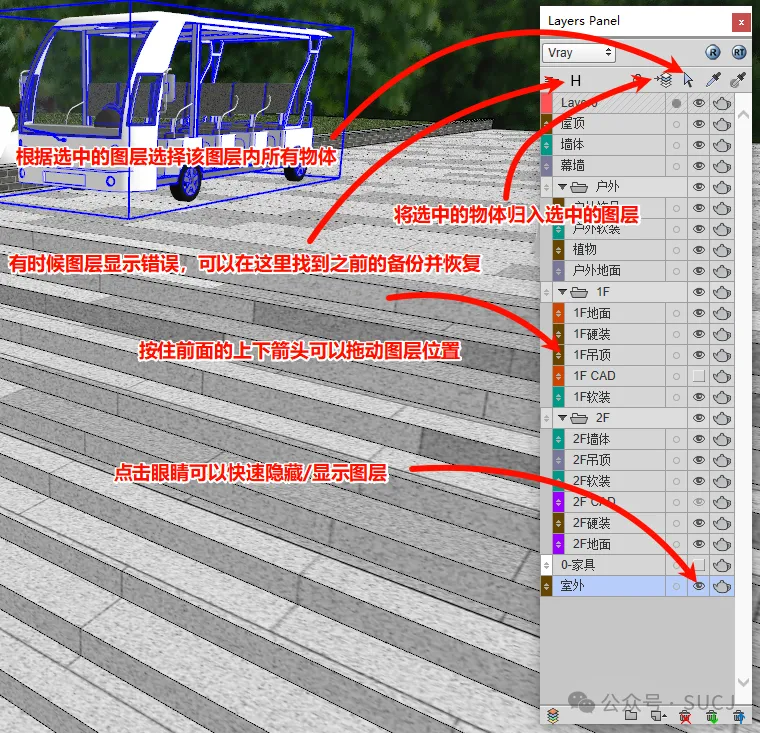Screen dimensions: 760x733
Task: Toggle the teapot render icon for 2F墙体
Action: (x=722, y=439)
